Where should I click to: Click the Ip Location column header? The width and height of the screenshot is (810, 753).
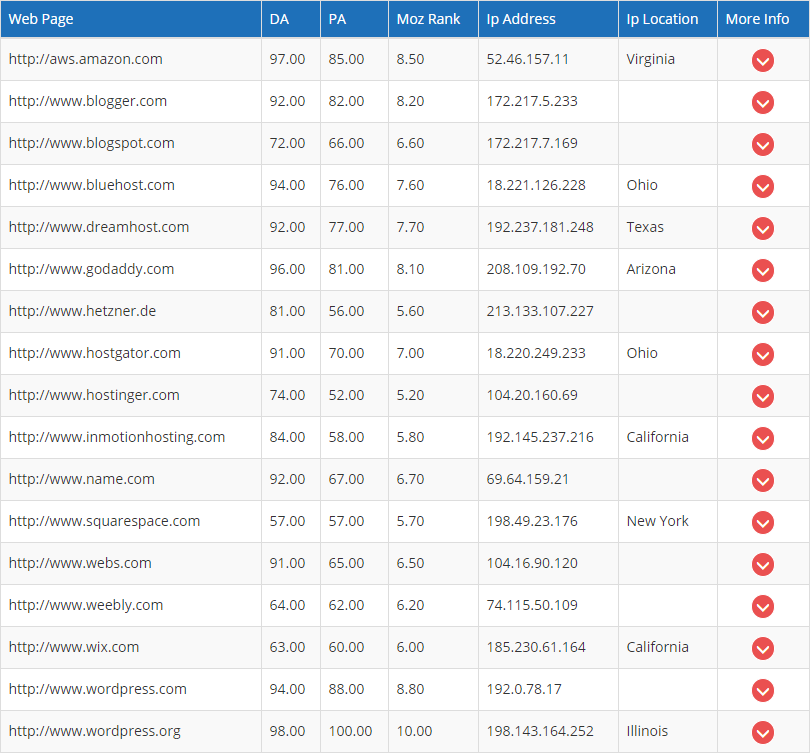(668, 19)
